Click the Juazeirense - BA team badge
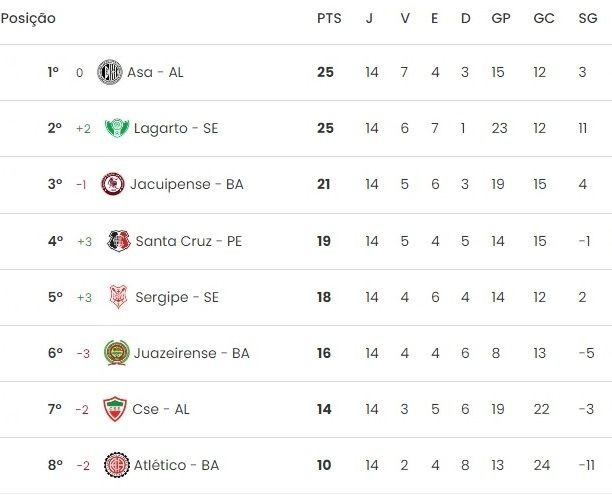 116,353
